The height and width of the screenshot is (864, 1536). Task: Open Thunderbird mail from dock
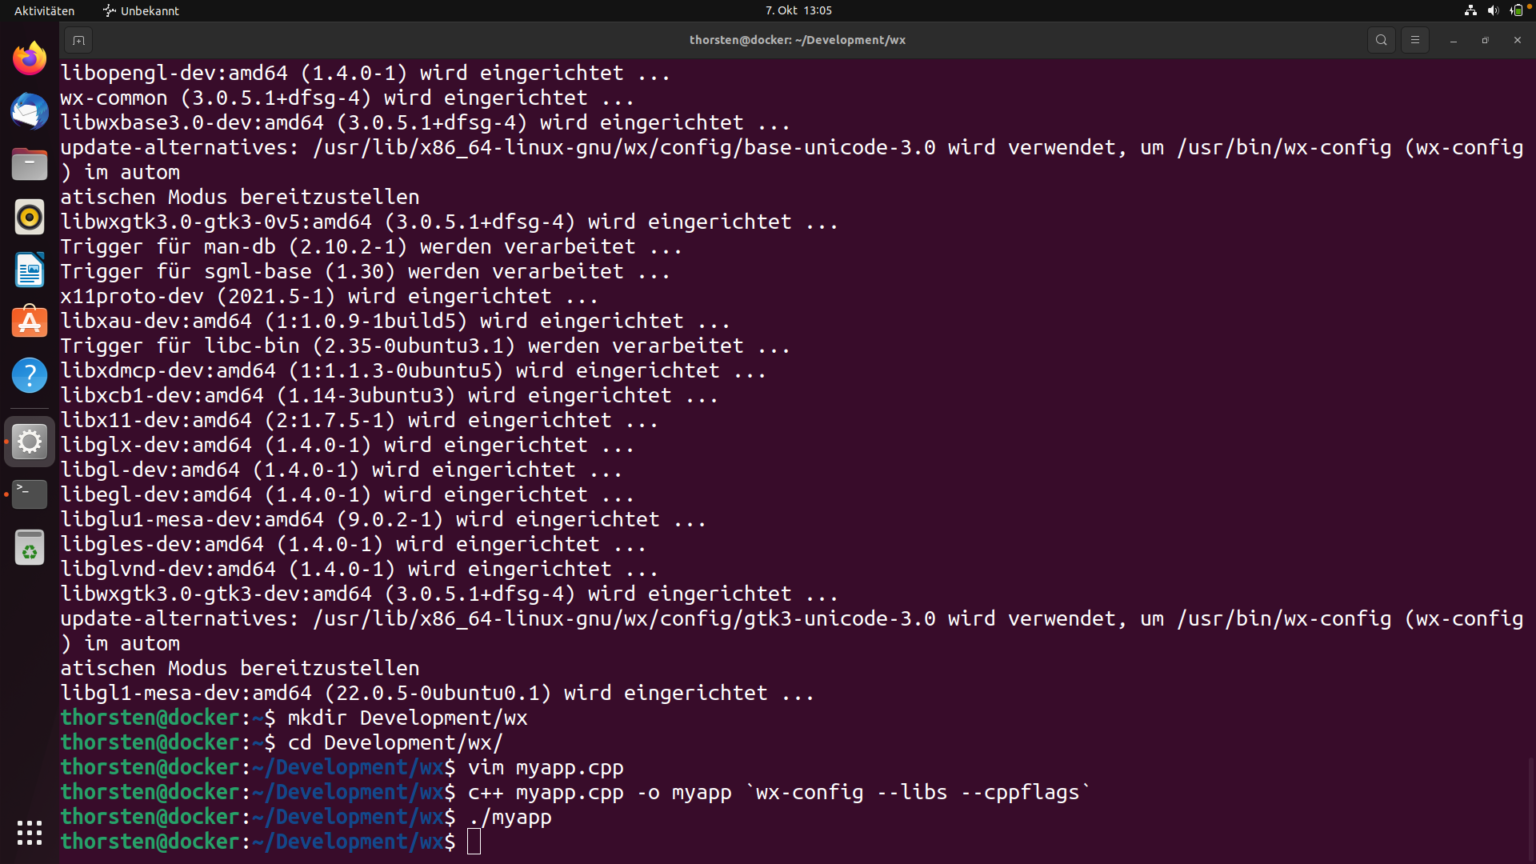point(29,111)
